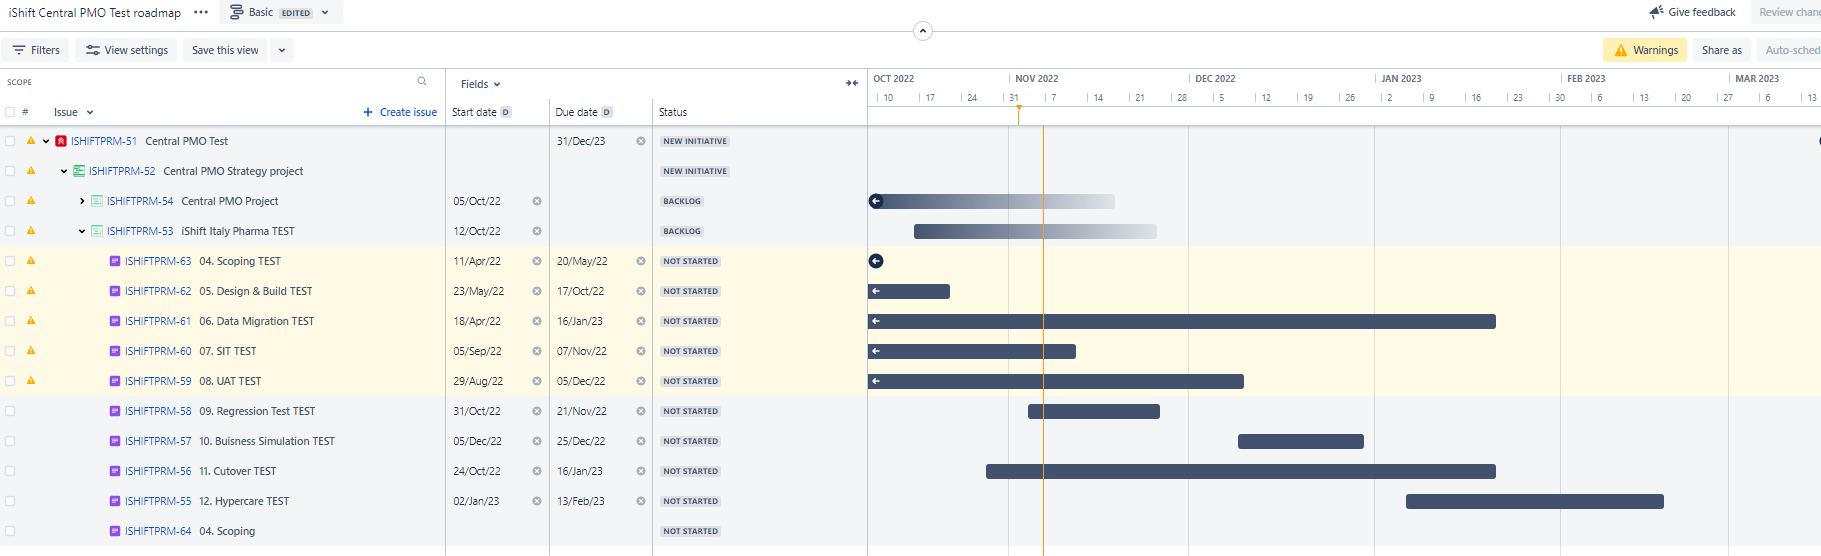Open the Filters panel
Screen dimensions: 1821x556
tap(36, 50)
